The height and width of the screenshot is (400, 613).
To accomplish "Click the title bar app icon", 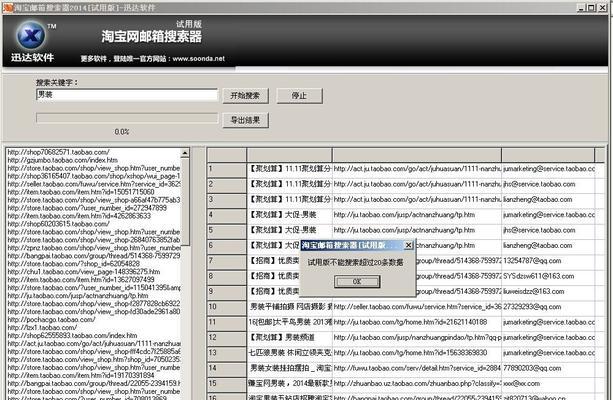I will coord(7,7).
